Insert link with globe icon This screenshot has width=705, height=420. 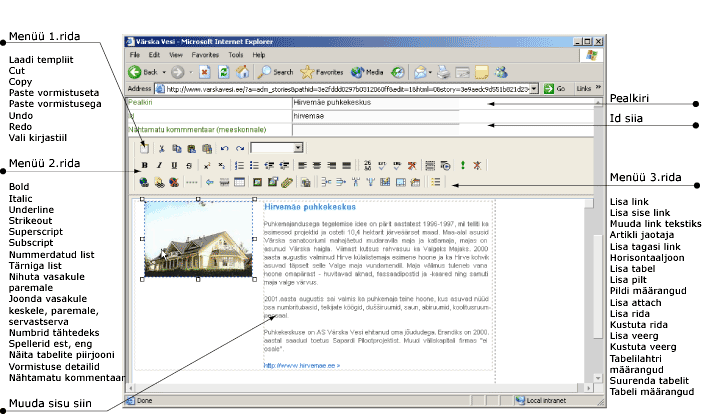[145, 183]
